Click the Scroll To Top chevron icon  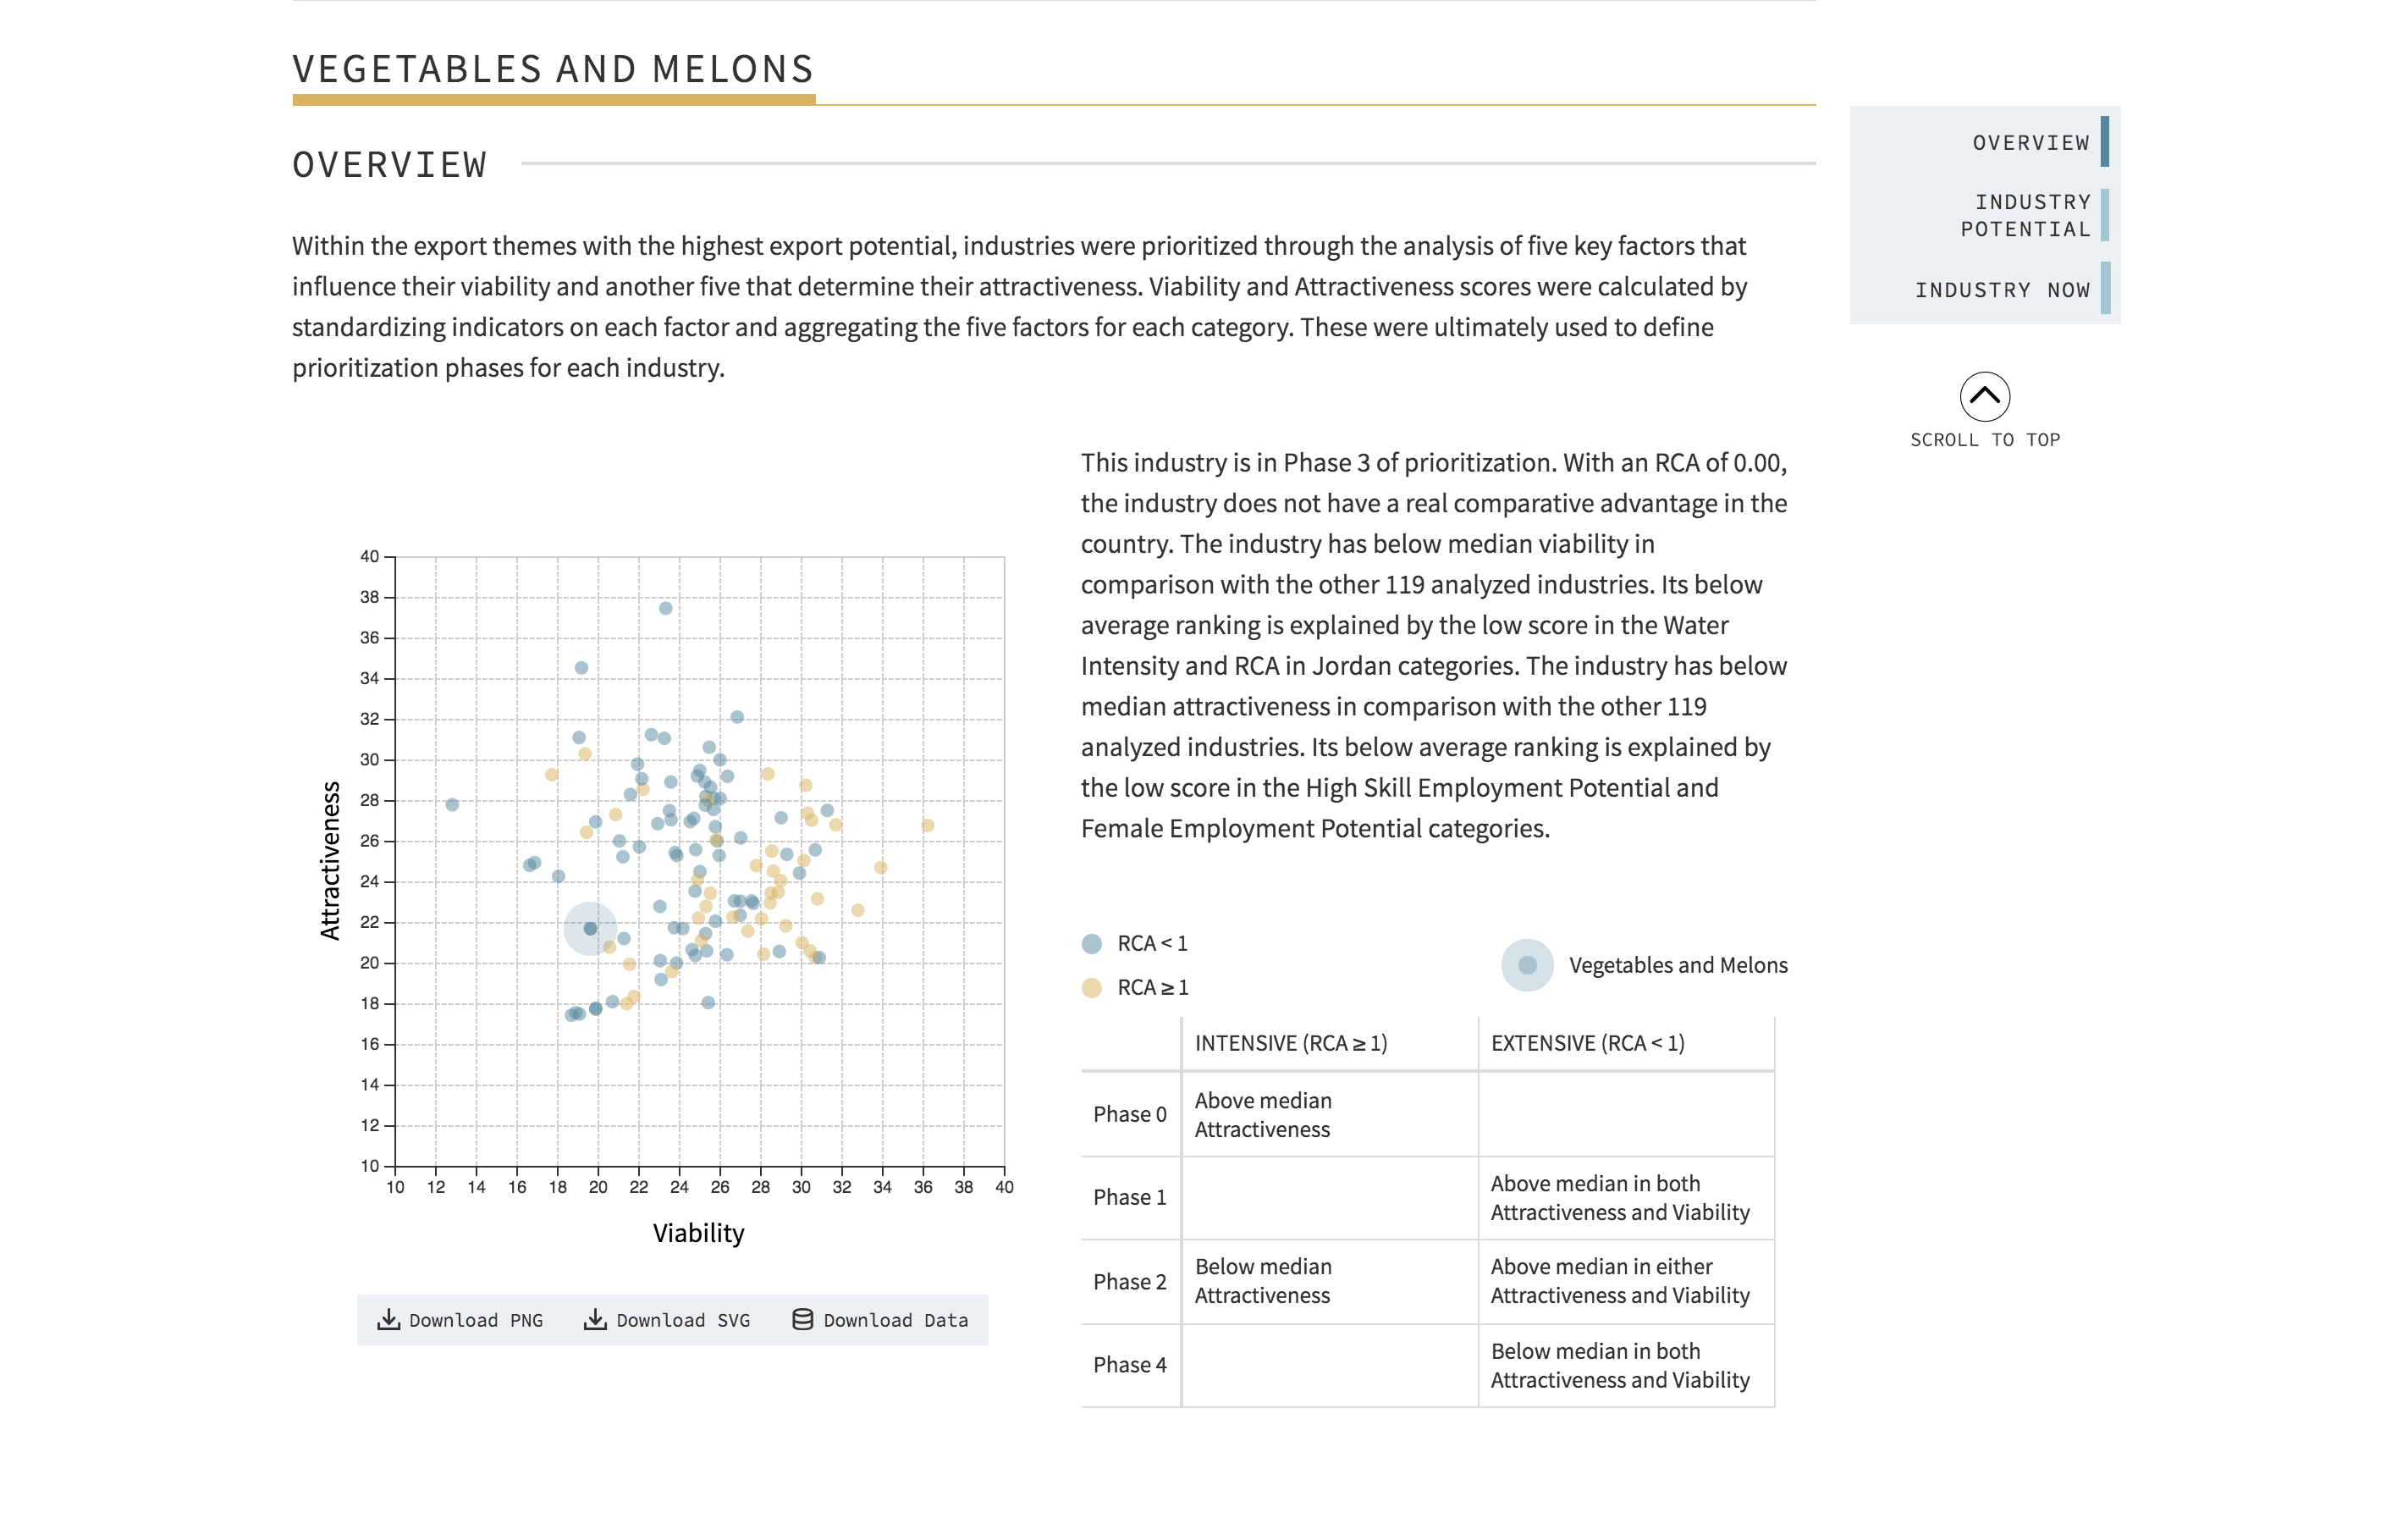[x=1986, y=397]
